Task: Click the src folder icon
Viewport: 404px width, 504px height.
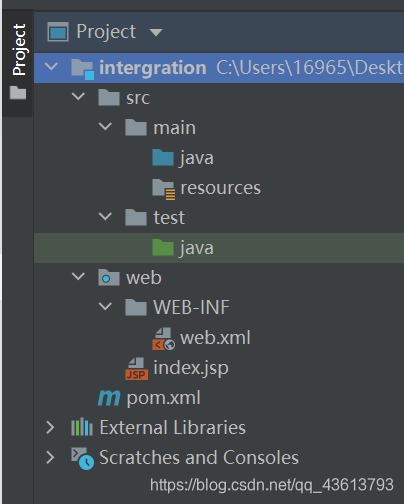Action: pyautogui.click(x=109, y=97)
